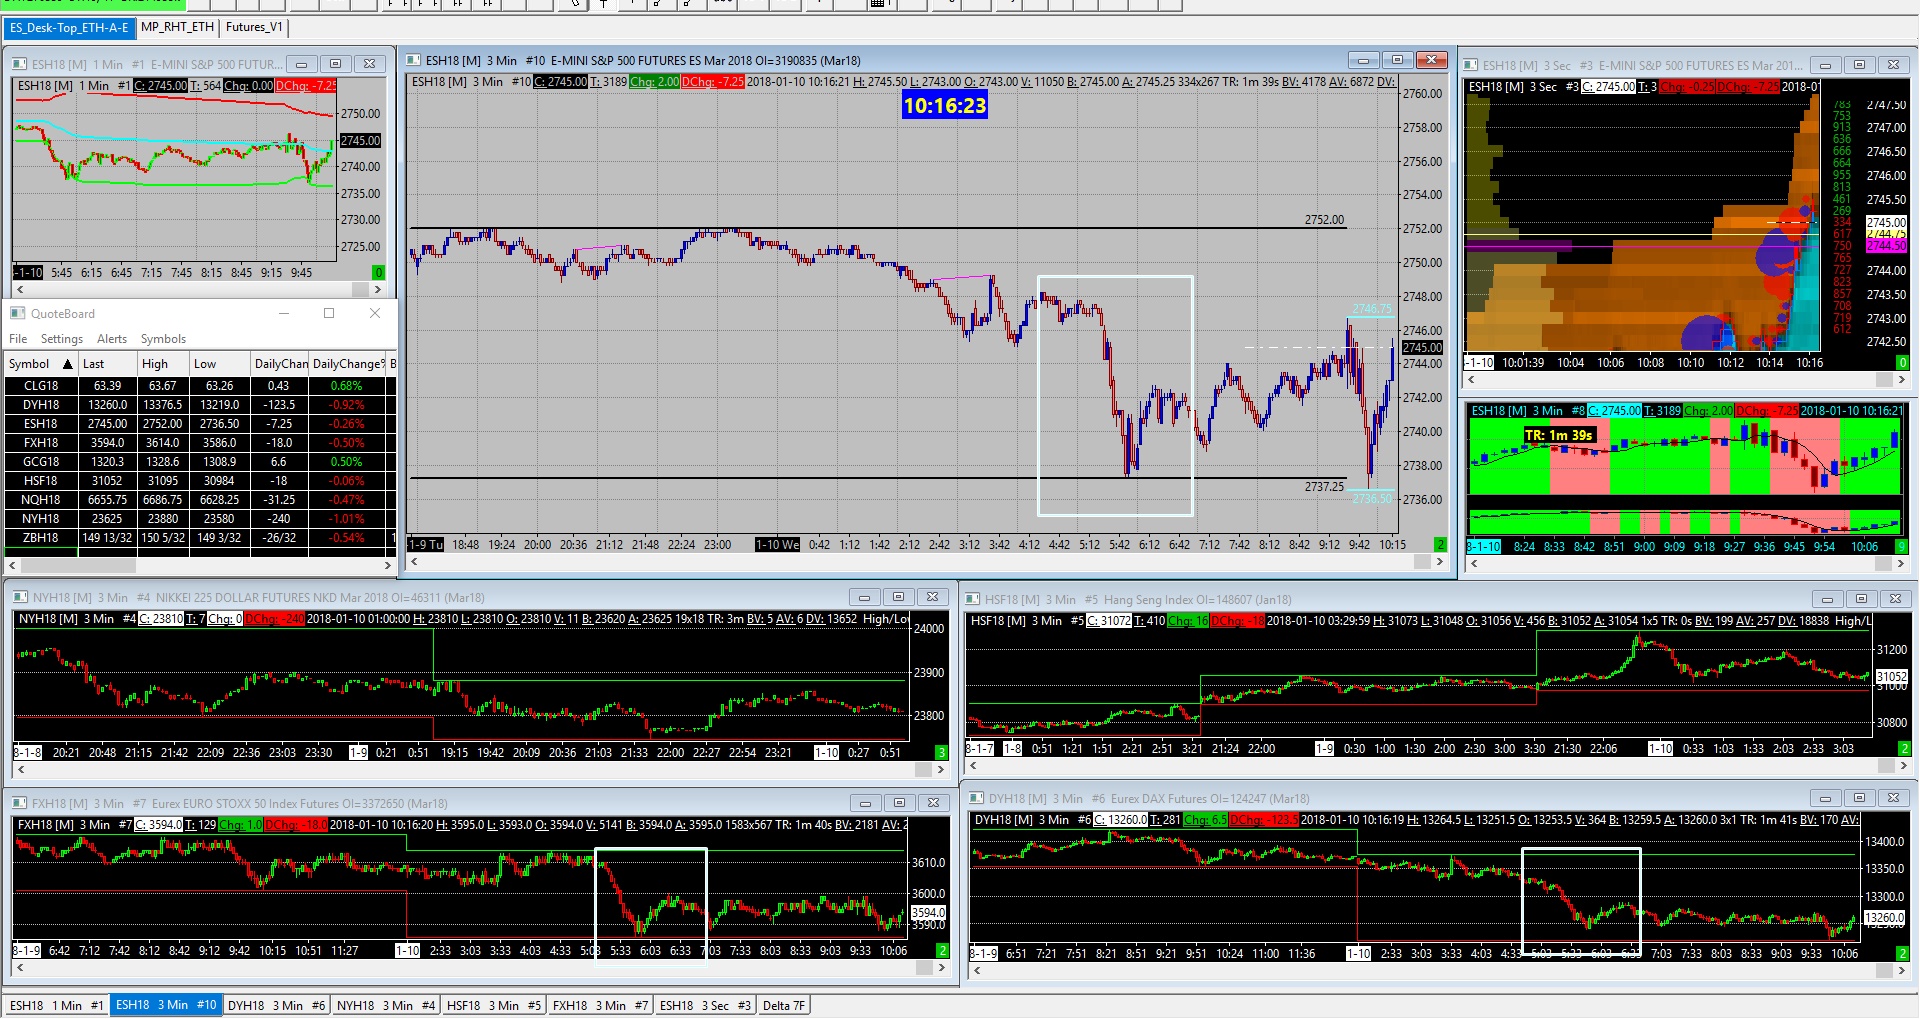Click the right scroll arrow of ESH18 3 Sec chart
1920x1019 pixels.
click(1901, 379)
